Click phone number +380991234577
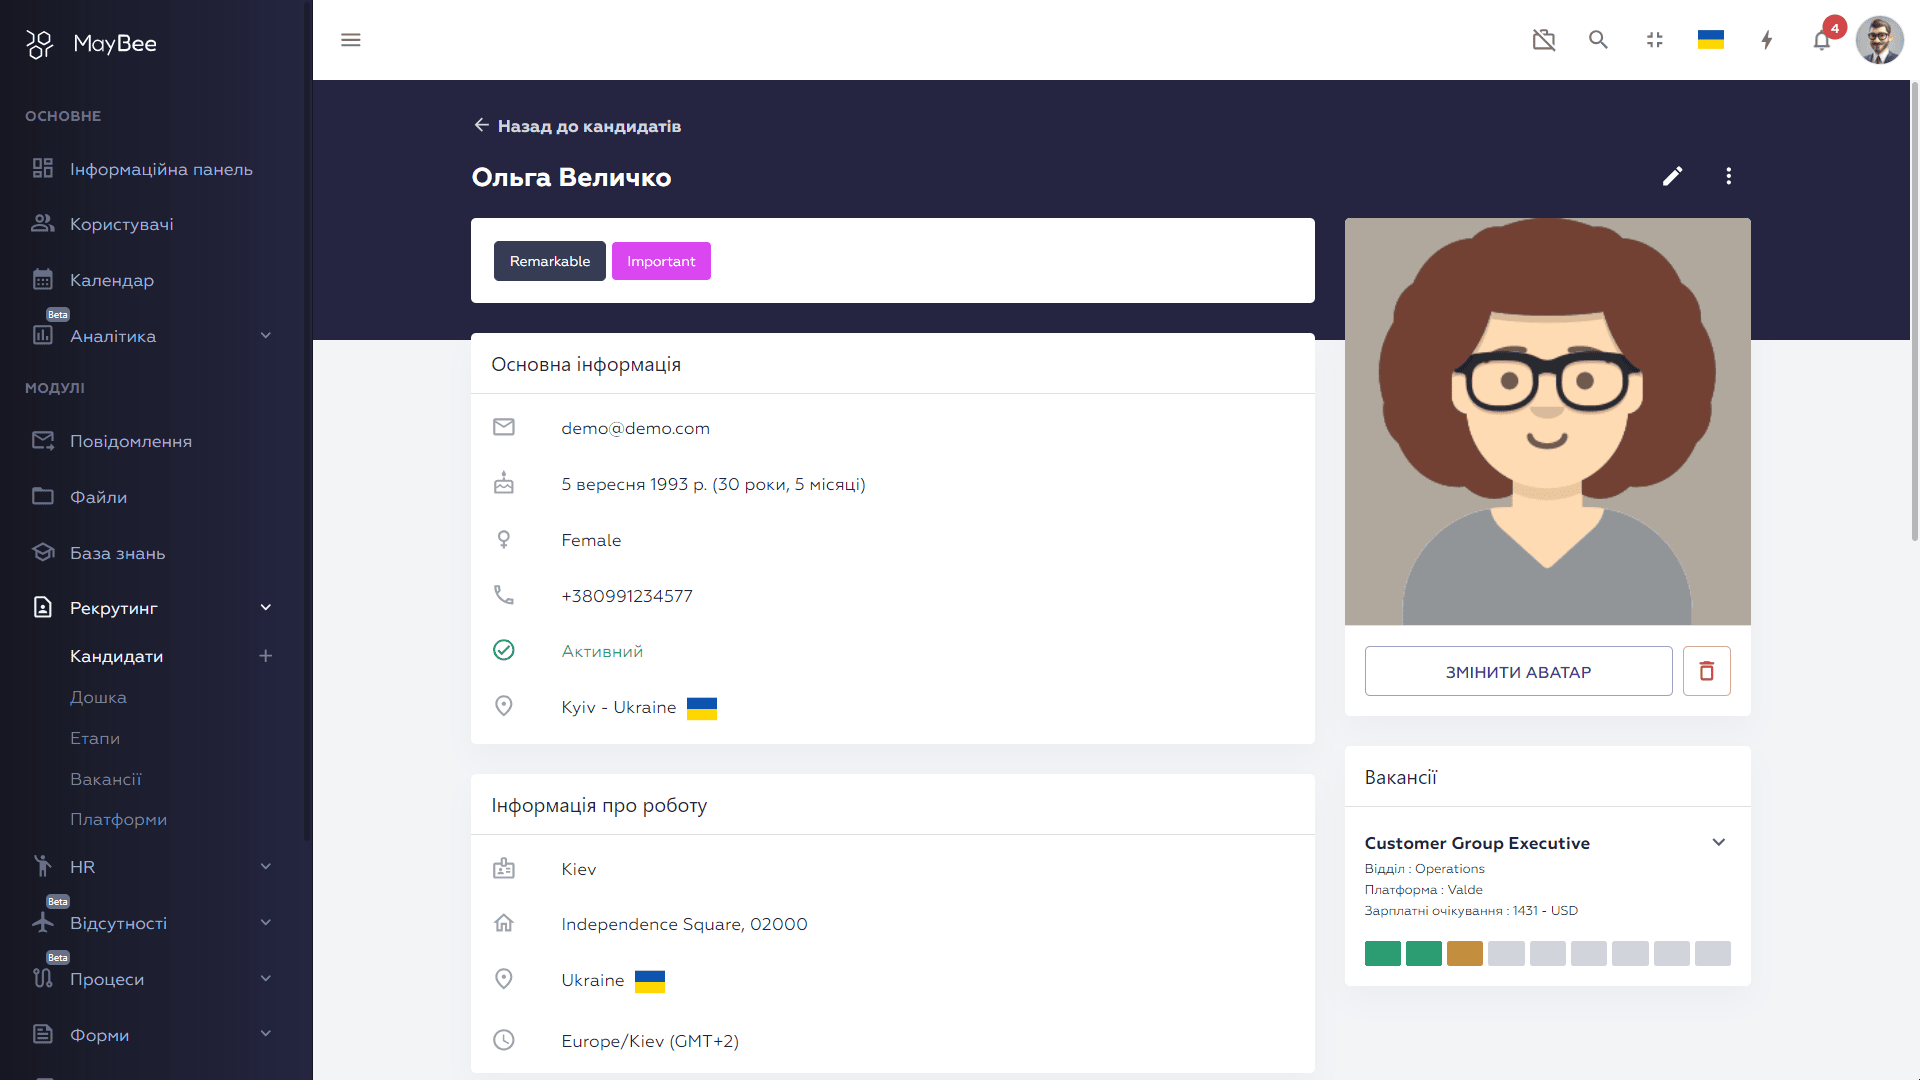1920x1080 pixels. coord(627,596)
